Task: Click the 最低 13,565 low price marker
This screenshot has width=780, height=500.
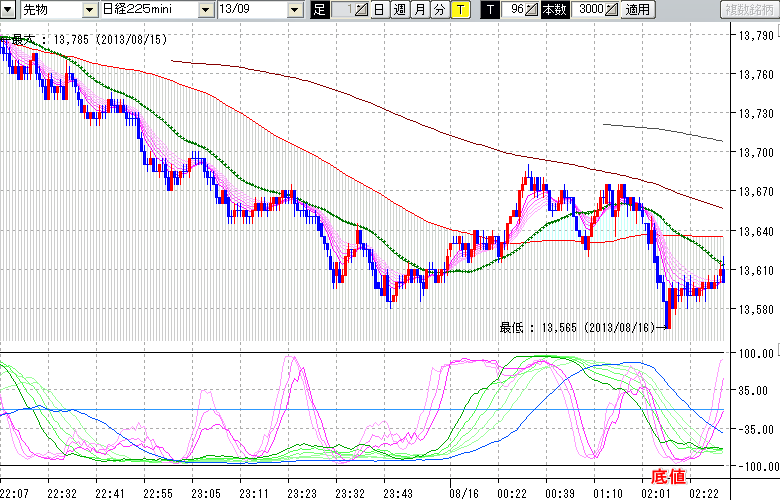Action: click(580, 327)
